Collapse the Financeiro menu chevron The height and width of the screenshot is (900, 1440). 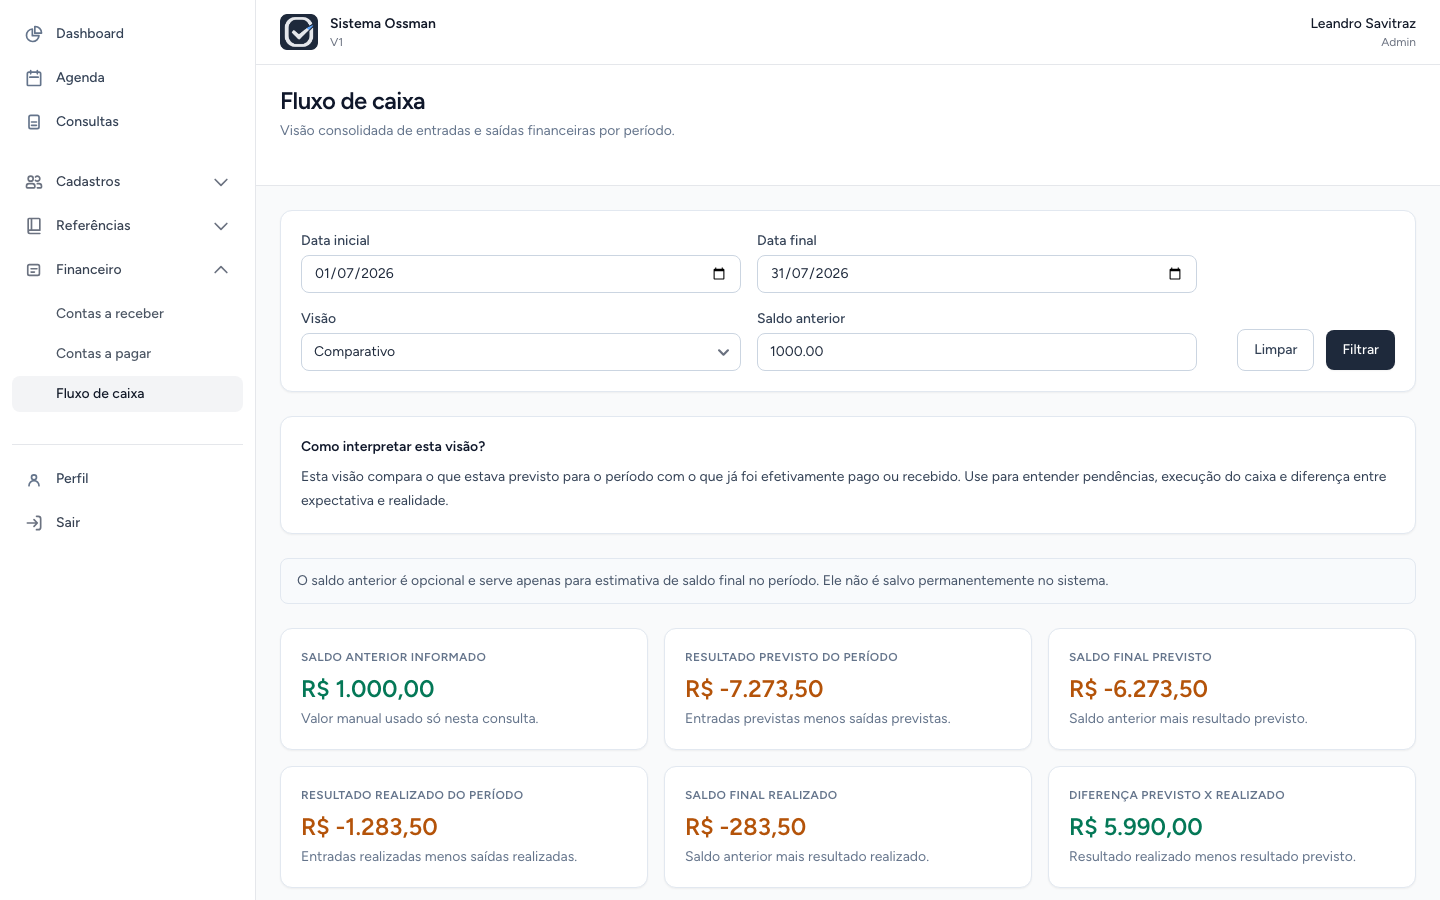tap(221, 270)
